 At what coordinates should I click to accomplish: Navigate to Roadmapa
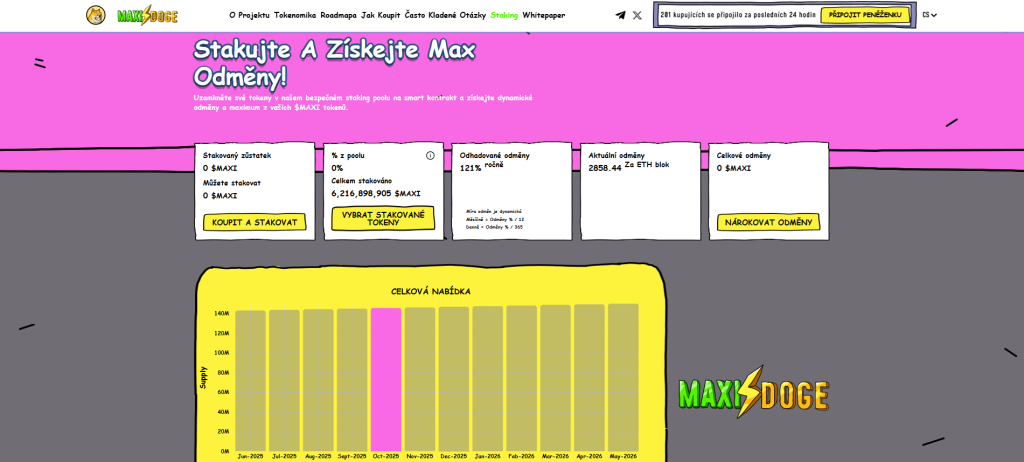click(338, 15)
